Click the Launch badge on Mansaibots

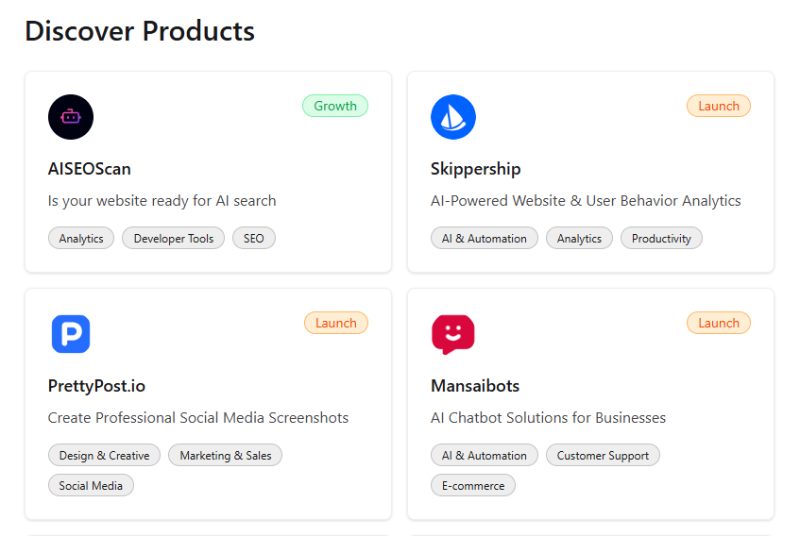tap(718, 323)
